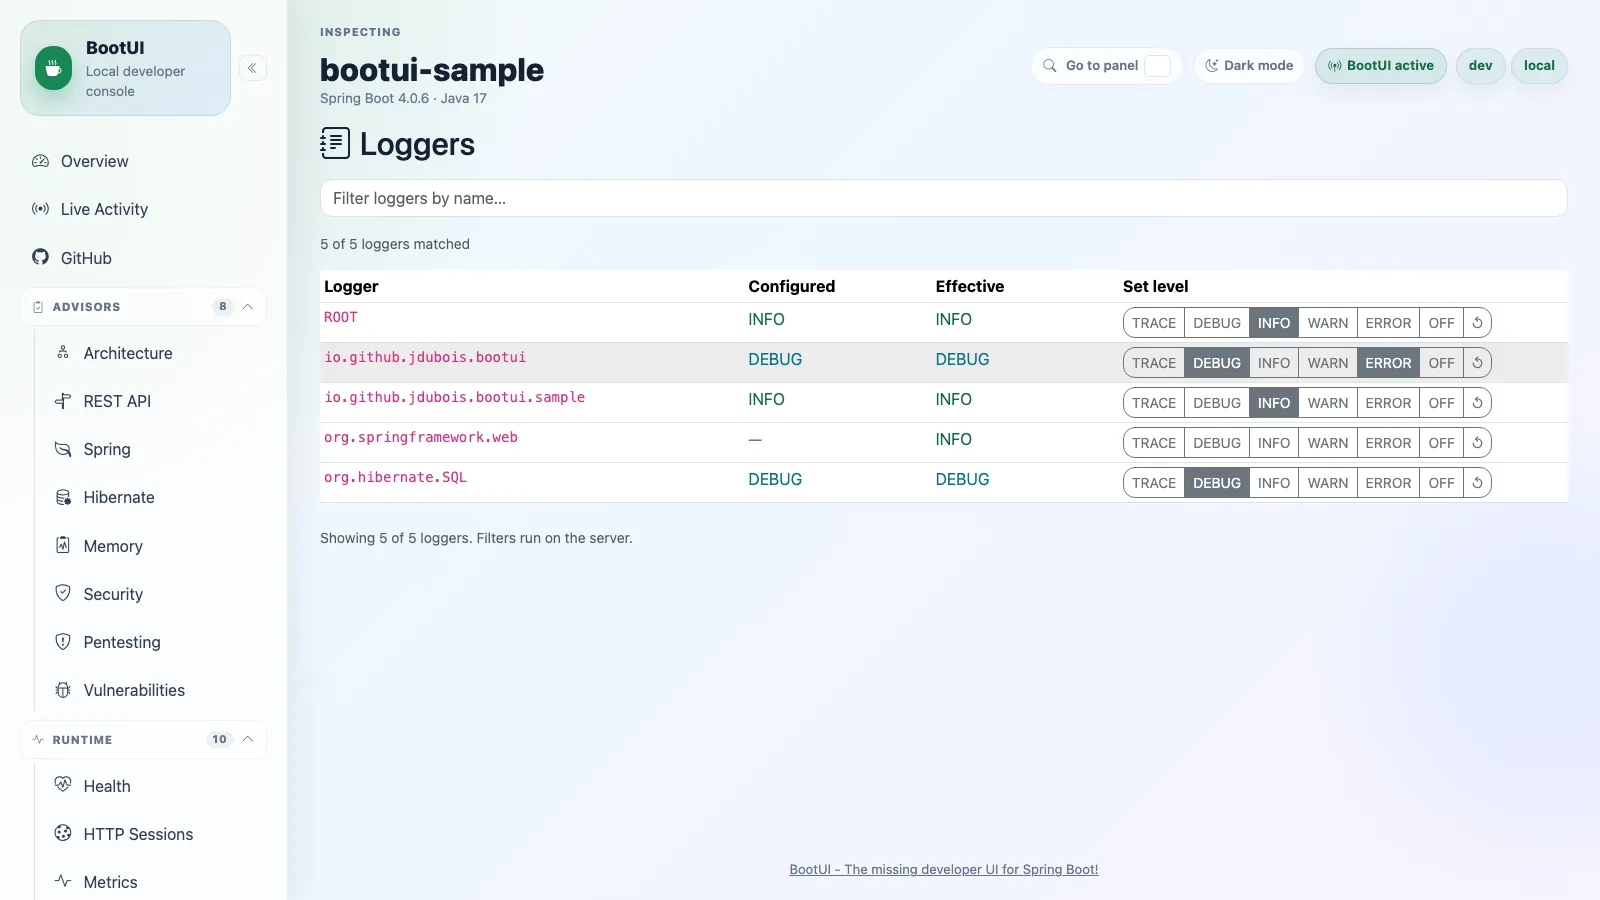
Task: Click the search icon in Go to panel
Action: [1050, 66]
